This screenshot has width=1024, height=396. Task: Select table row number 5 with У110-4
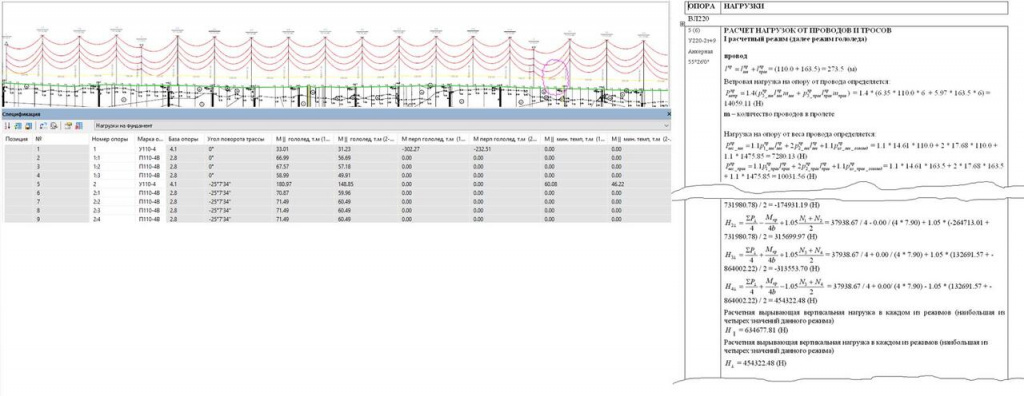[337, 185]
